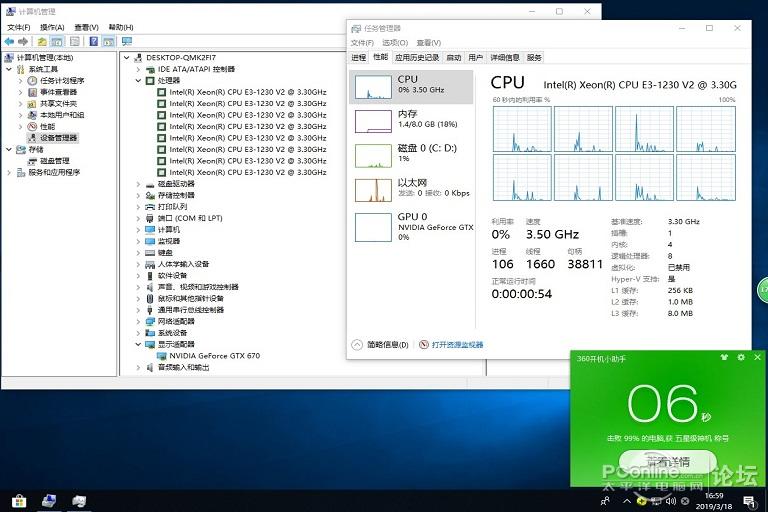Open 文件(F) menu in Task Manager
The height and width of the screenshot is (512, 768).
[362, 43]
